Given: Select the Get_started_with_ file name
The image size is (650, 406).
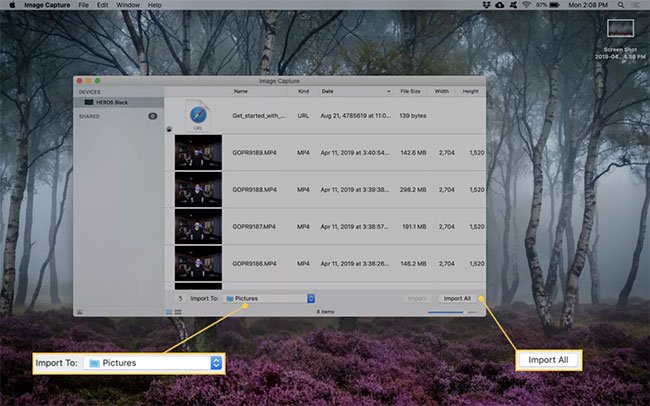Looking at the screenshot, I should pyautogui.click(x=259, y=116).
